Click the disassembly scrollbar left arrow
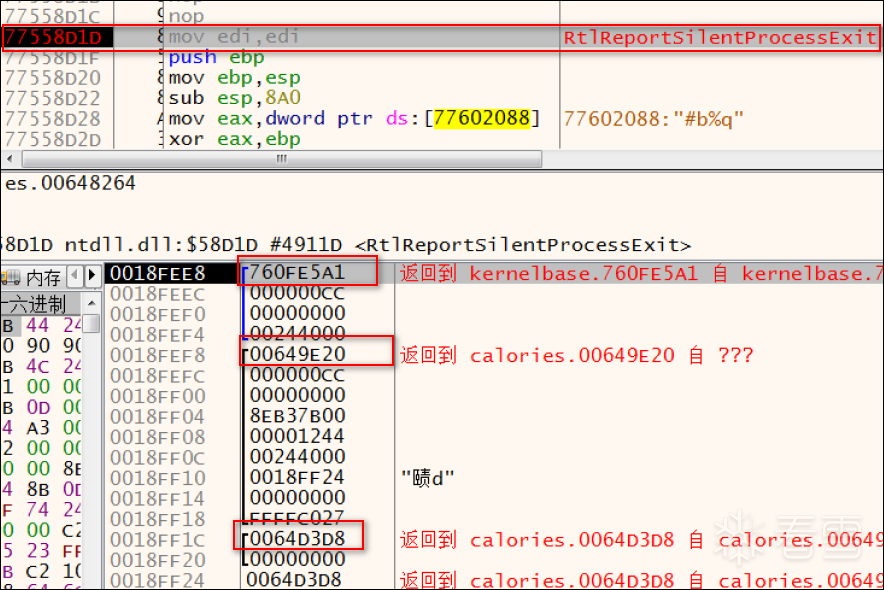Image resolution: width=884 pixels, height=590 pixels. coord(9,159)
